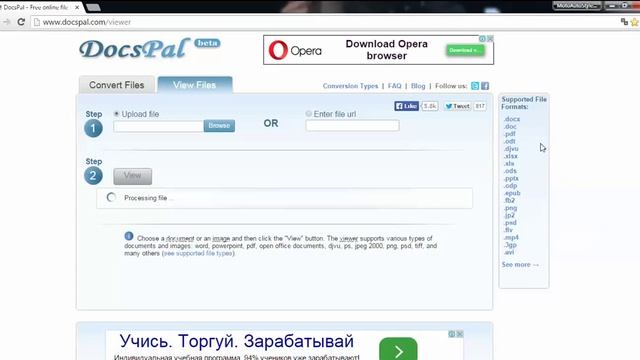This screenshot has height=360, width=640.
Task: Close the DocsPal browser tab
Action: tap(77, 7)
